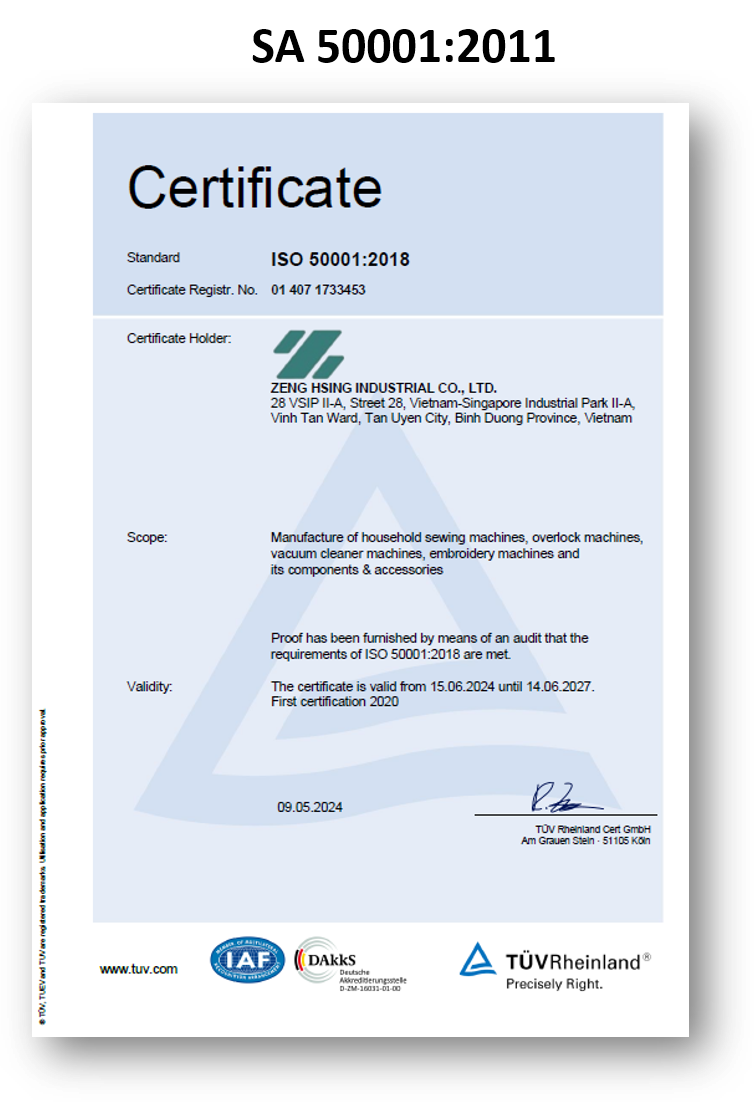Screen dimensions: 754x1102
Task: Select the ZENG HSING INDUSTRIAL CO., LTD. name
Action: (x=383, y=388)
